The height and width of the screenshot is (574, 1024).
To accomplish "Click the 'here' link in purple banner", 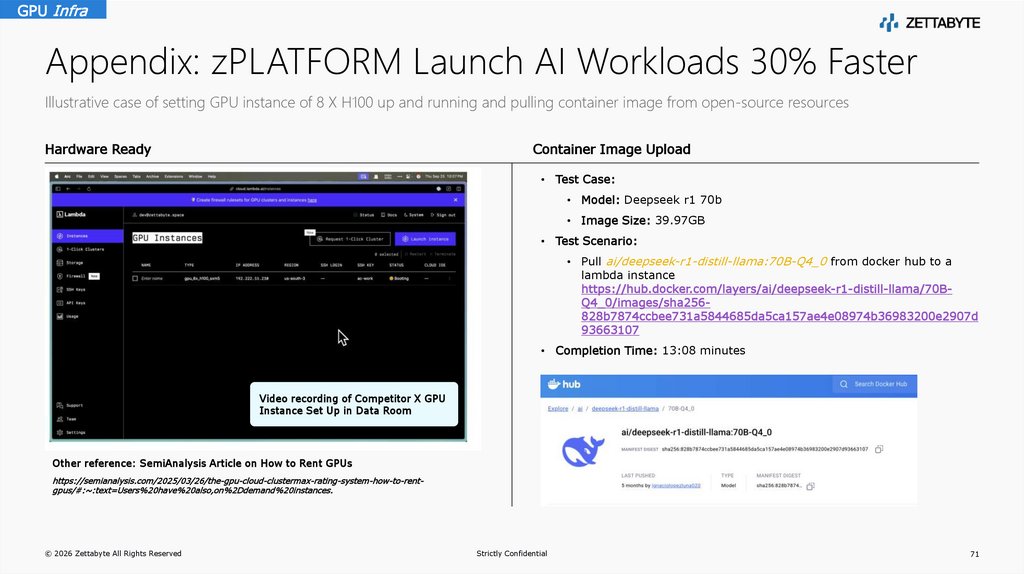I will (312, 200).
